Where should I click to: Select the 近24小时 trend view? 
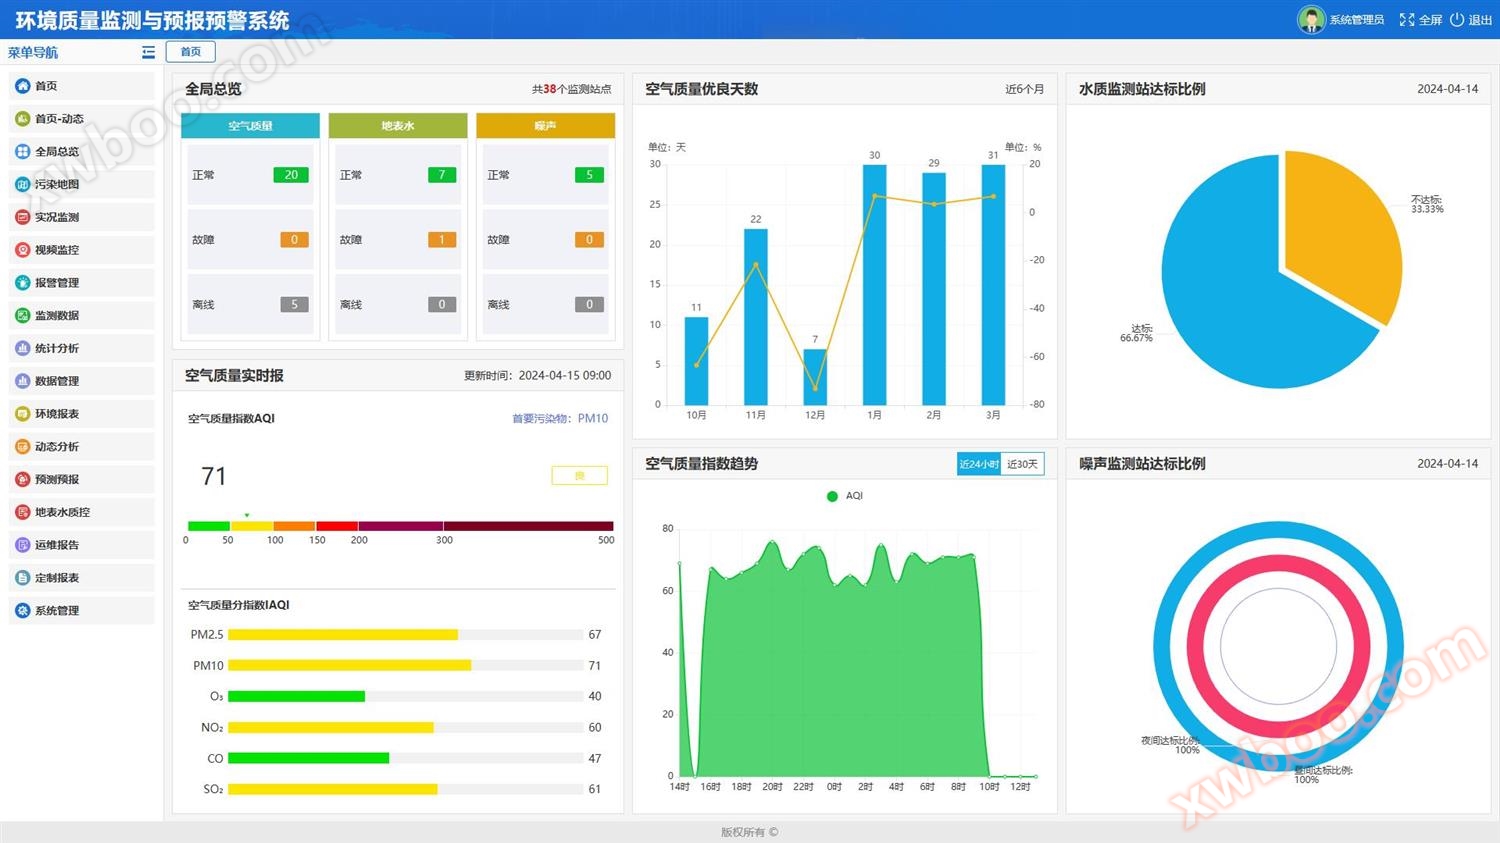[979, 463]
